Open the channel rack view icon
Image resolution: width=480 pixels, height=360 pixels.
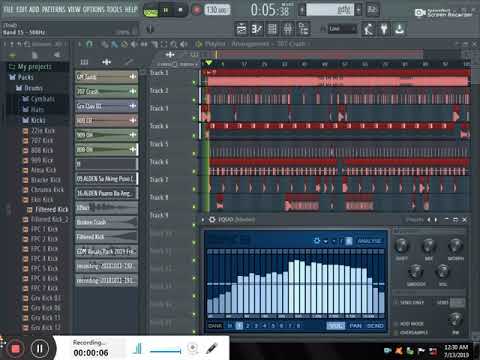click(x=272, y=29)
